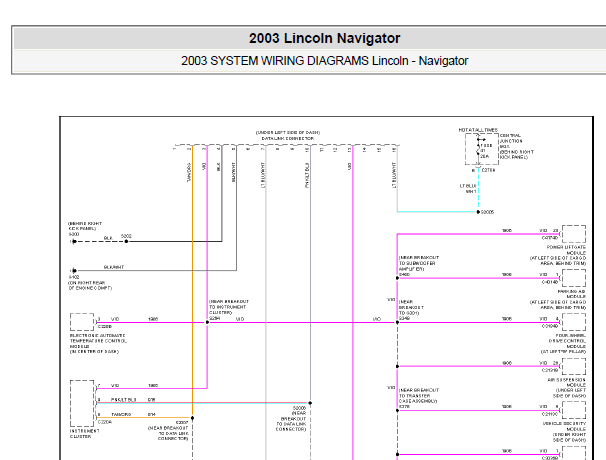The height and width of the screenshot is (460, 606).
Task: Click '(ON RIGHT REAR OF ENGINE COMPT)' note
Action: 90,285
